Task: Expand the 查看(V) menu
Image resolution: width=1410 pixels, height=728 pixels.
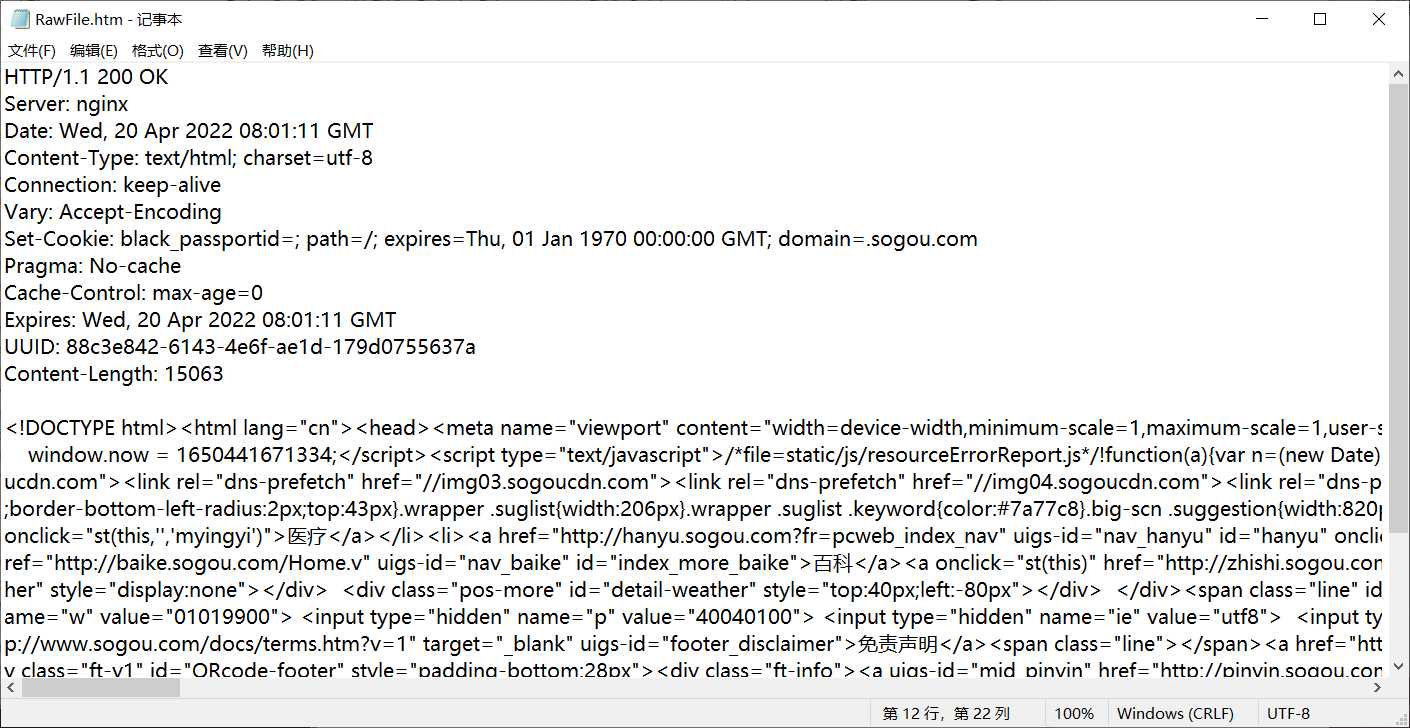Action: (222, 51)
